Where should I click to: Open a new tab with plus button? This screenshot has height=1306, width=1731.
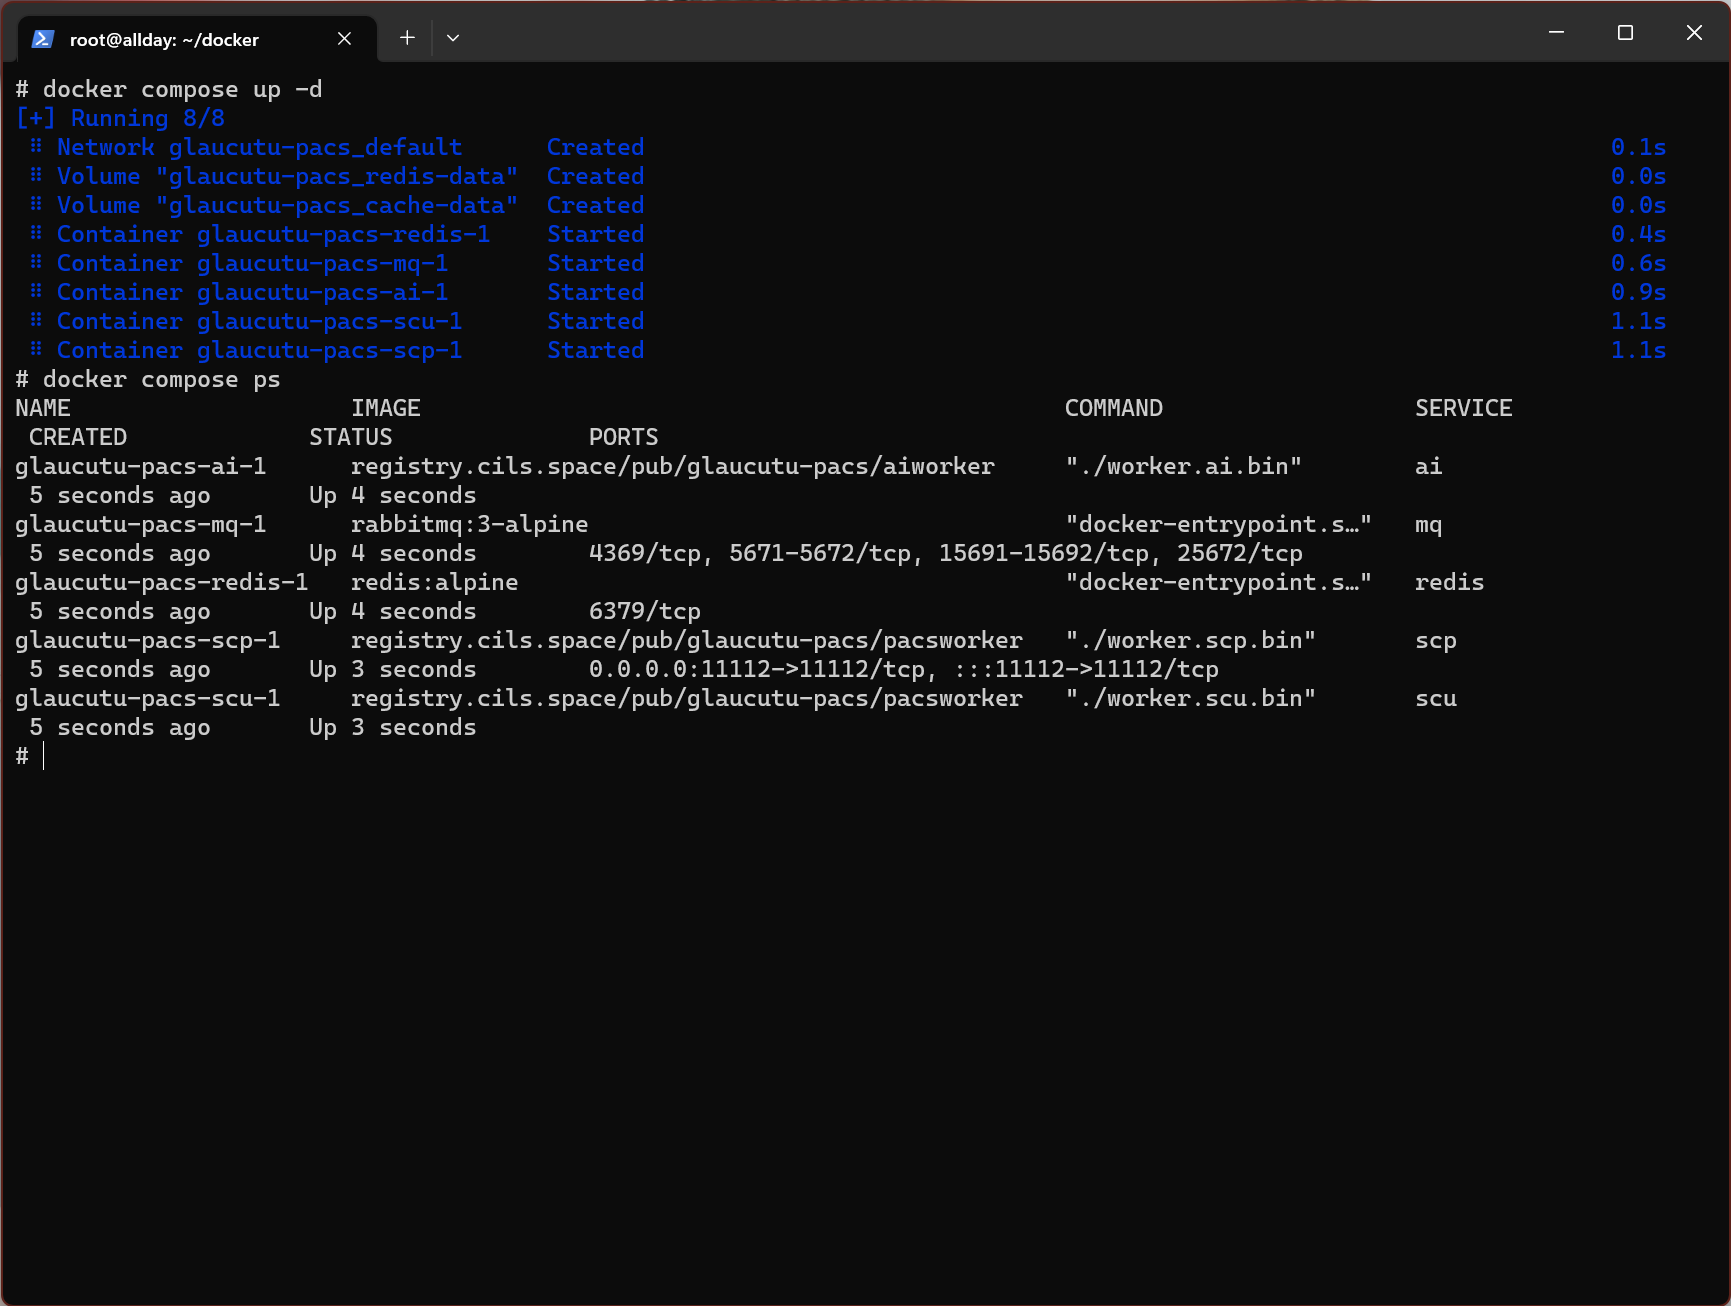click(x=407, y=38)
